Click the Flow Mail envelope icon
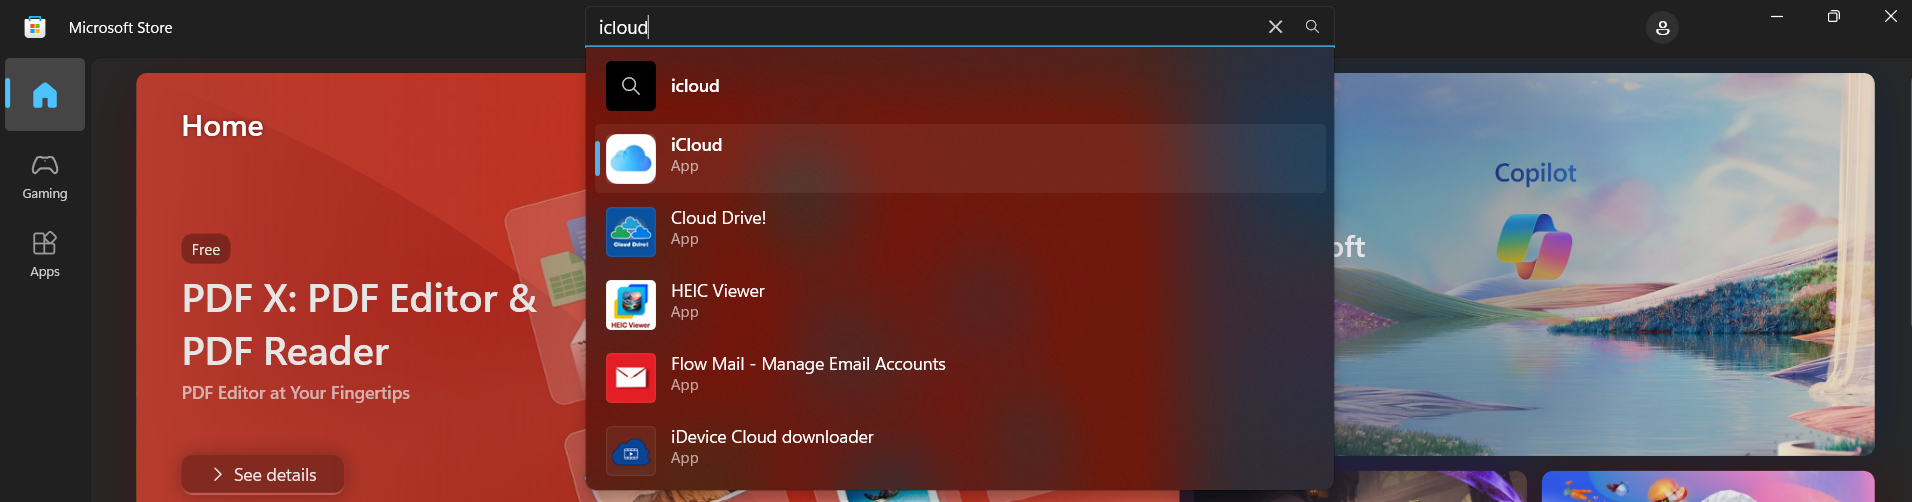Screen dimensions: 1912x502 point(631,378)
